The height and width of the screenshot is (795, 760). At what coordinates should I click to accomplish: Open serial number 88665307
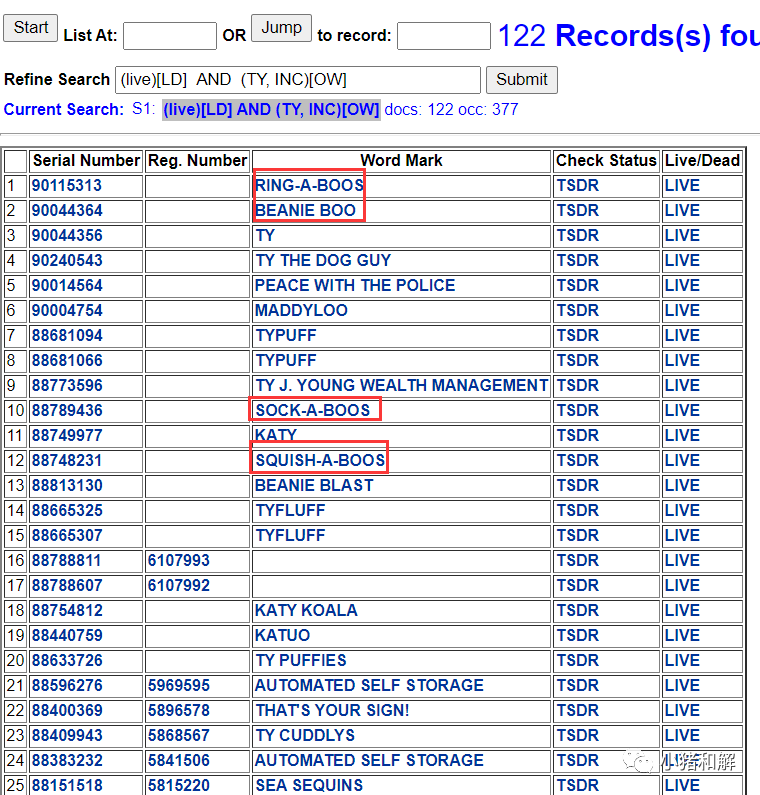point(67,535)
